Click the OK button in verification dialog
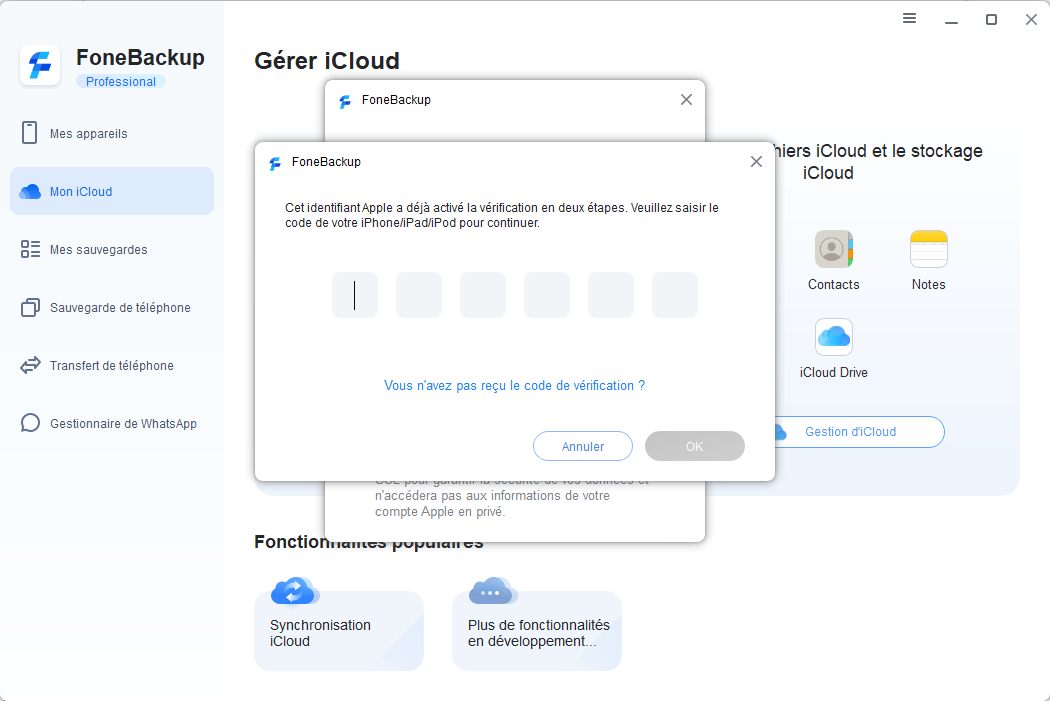Viewport: 1050px width, 701px height. point(694,446)
